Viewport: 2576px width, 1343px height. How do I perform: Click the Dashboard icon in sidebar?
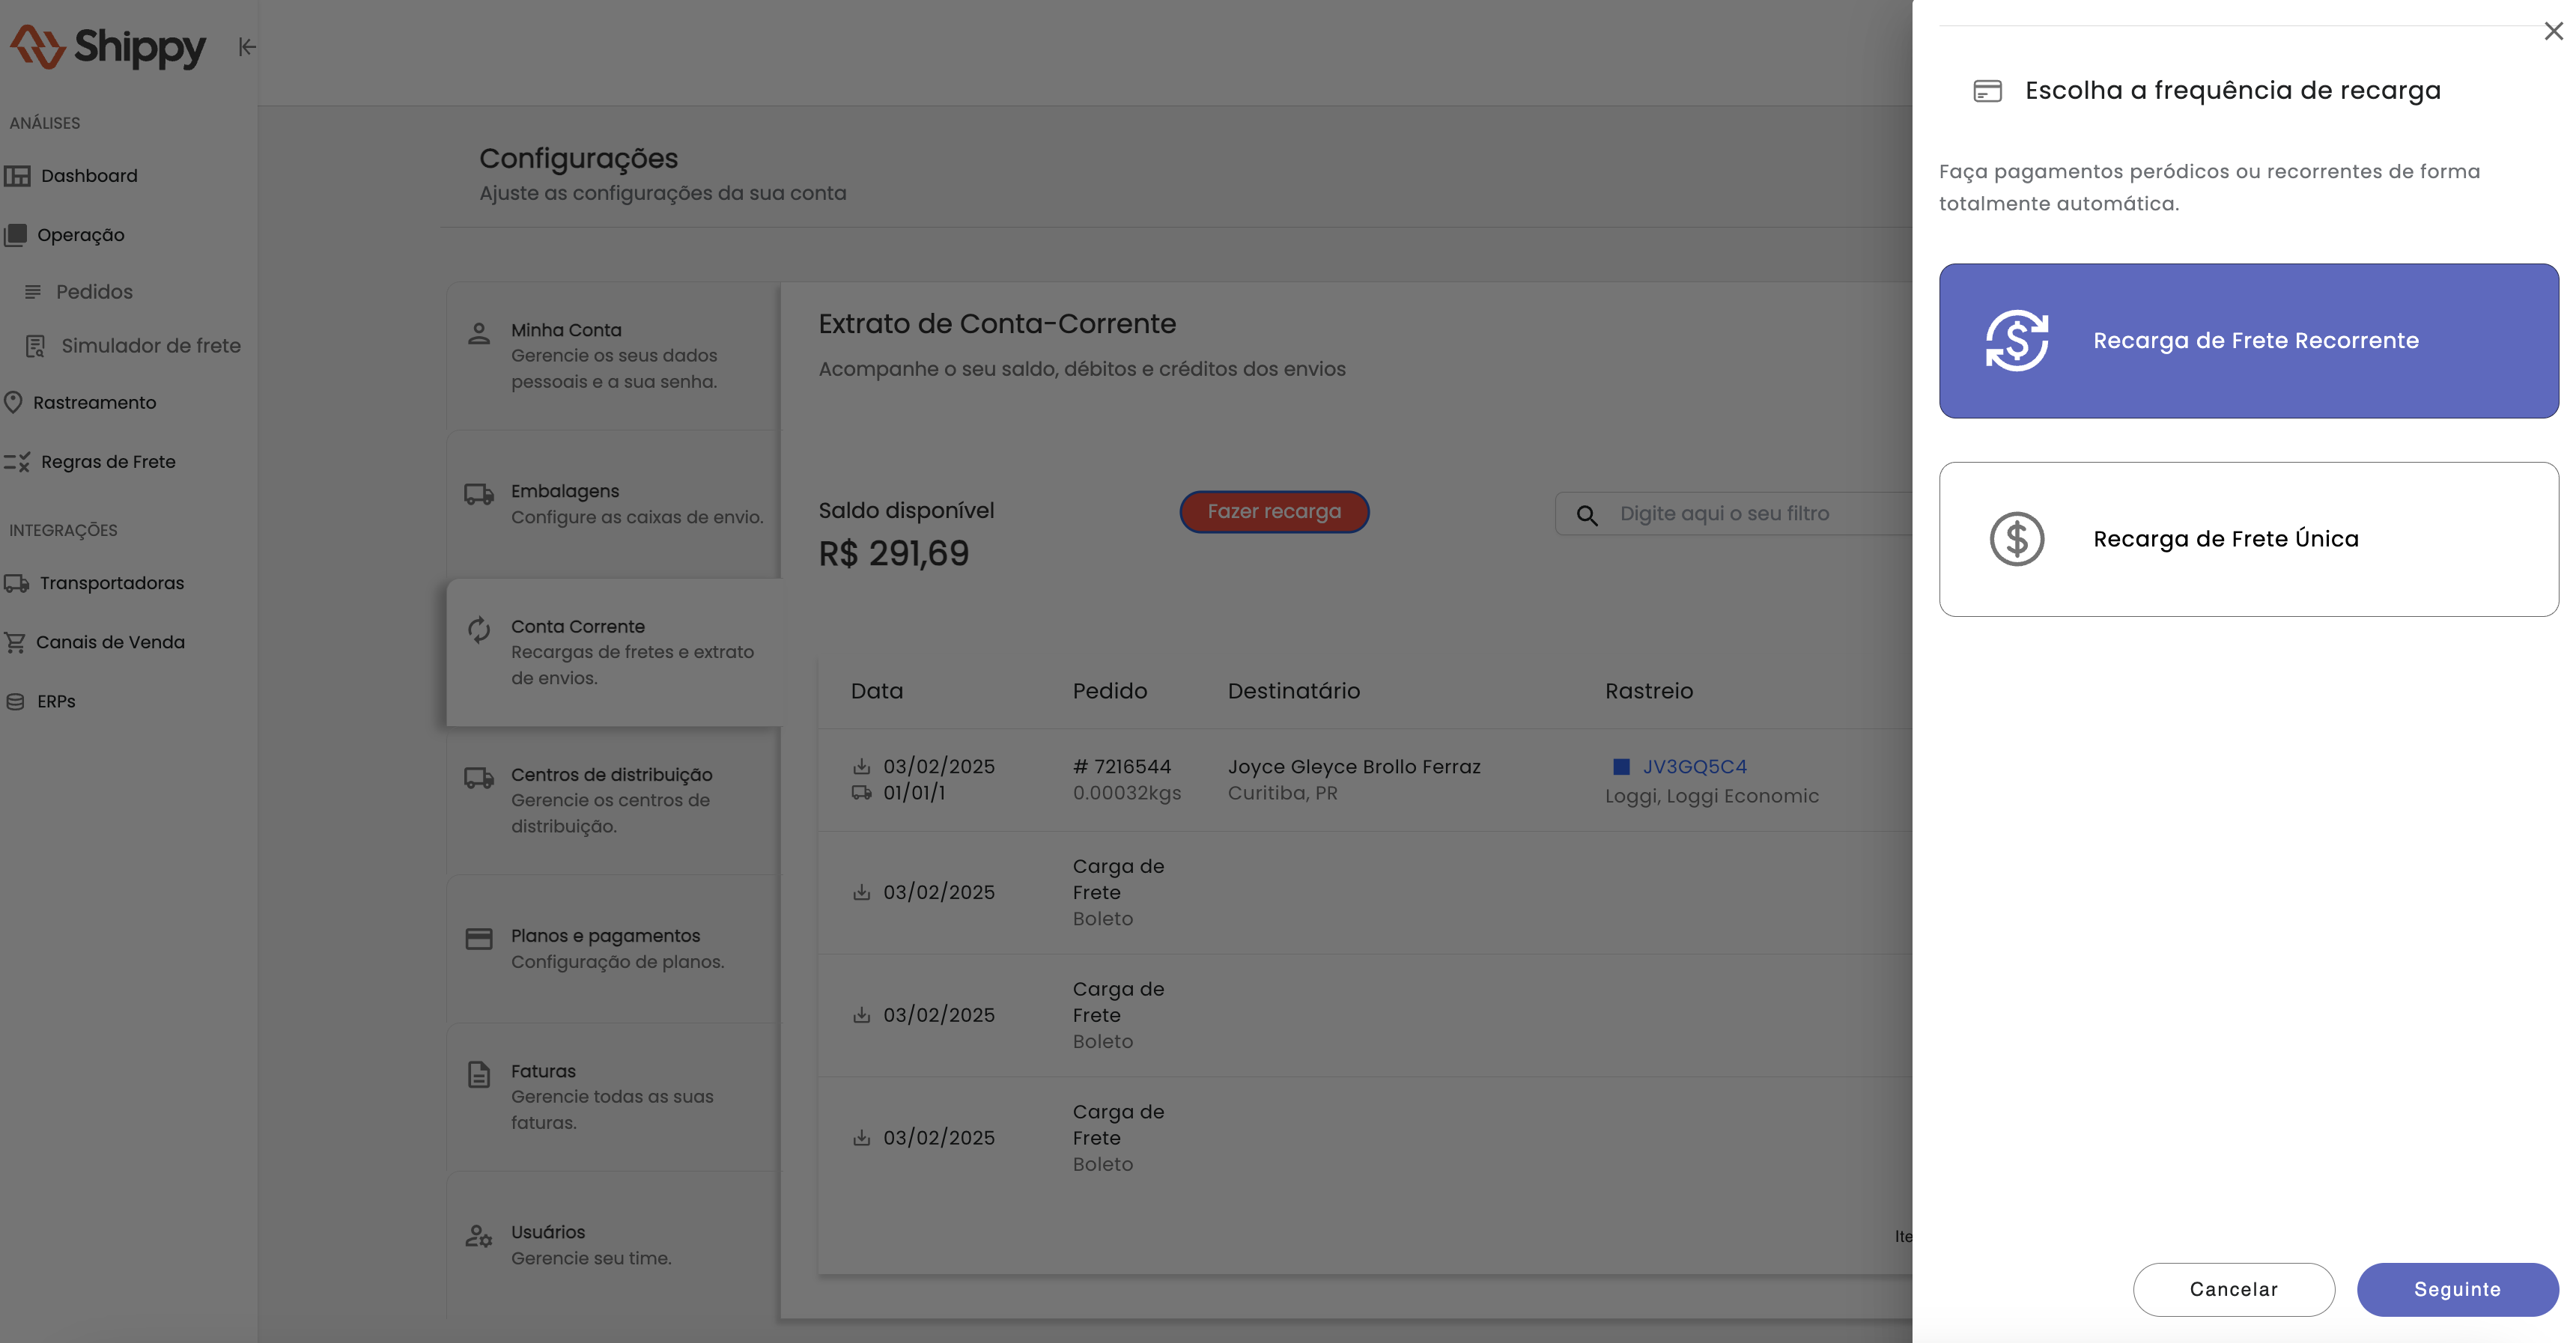(x=17, y=176)
